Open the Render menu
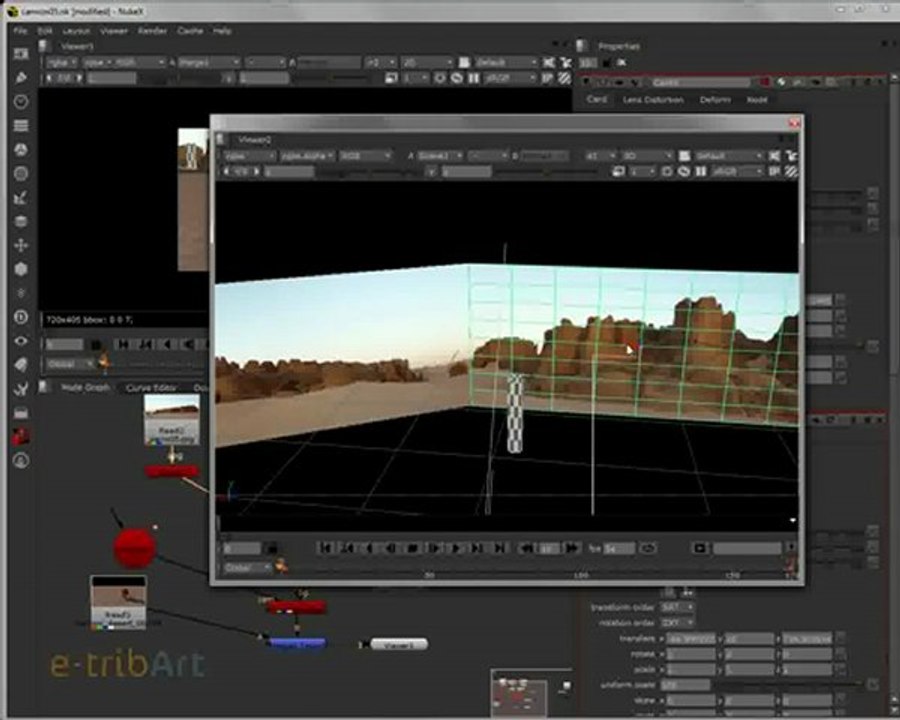The image size is (900, 720). [152, 30]
